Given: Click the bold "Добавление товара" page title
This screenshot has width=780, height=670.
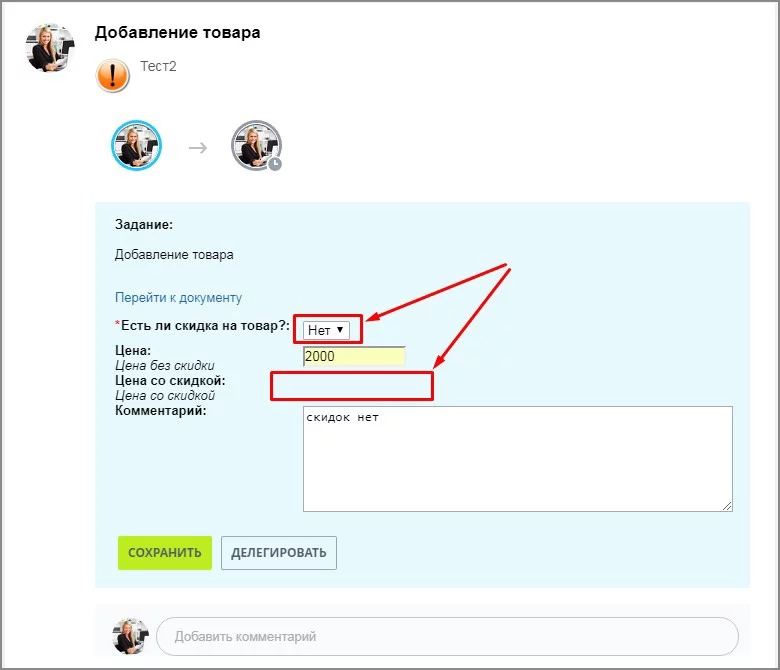Looking at the screenshot, I should [x=177, y=33].
